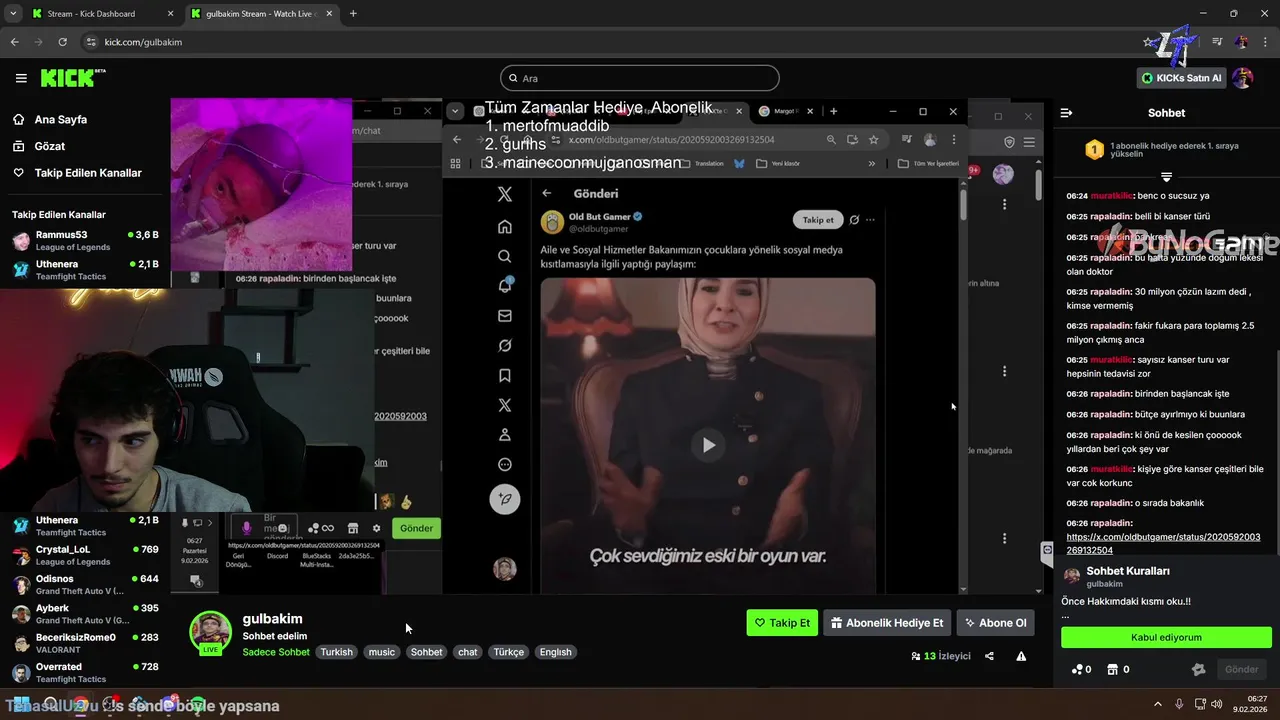Image resolution: width=1280 pixels, height=720 pixels.
Task: Collapse the Sohbet chat panel
Action: tap(1066, 113)
